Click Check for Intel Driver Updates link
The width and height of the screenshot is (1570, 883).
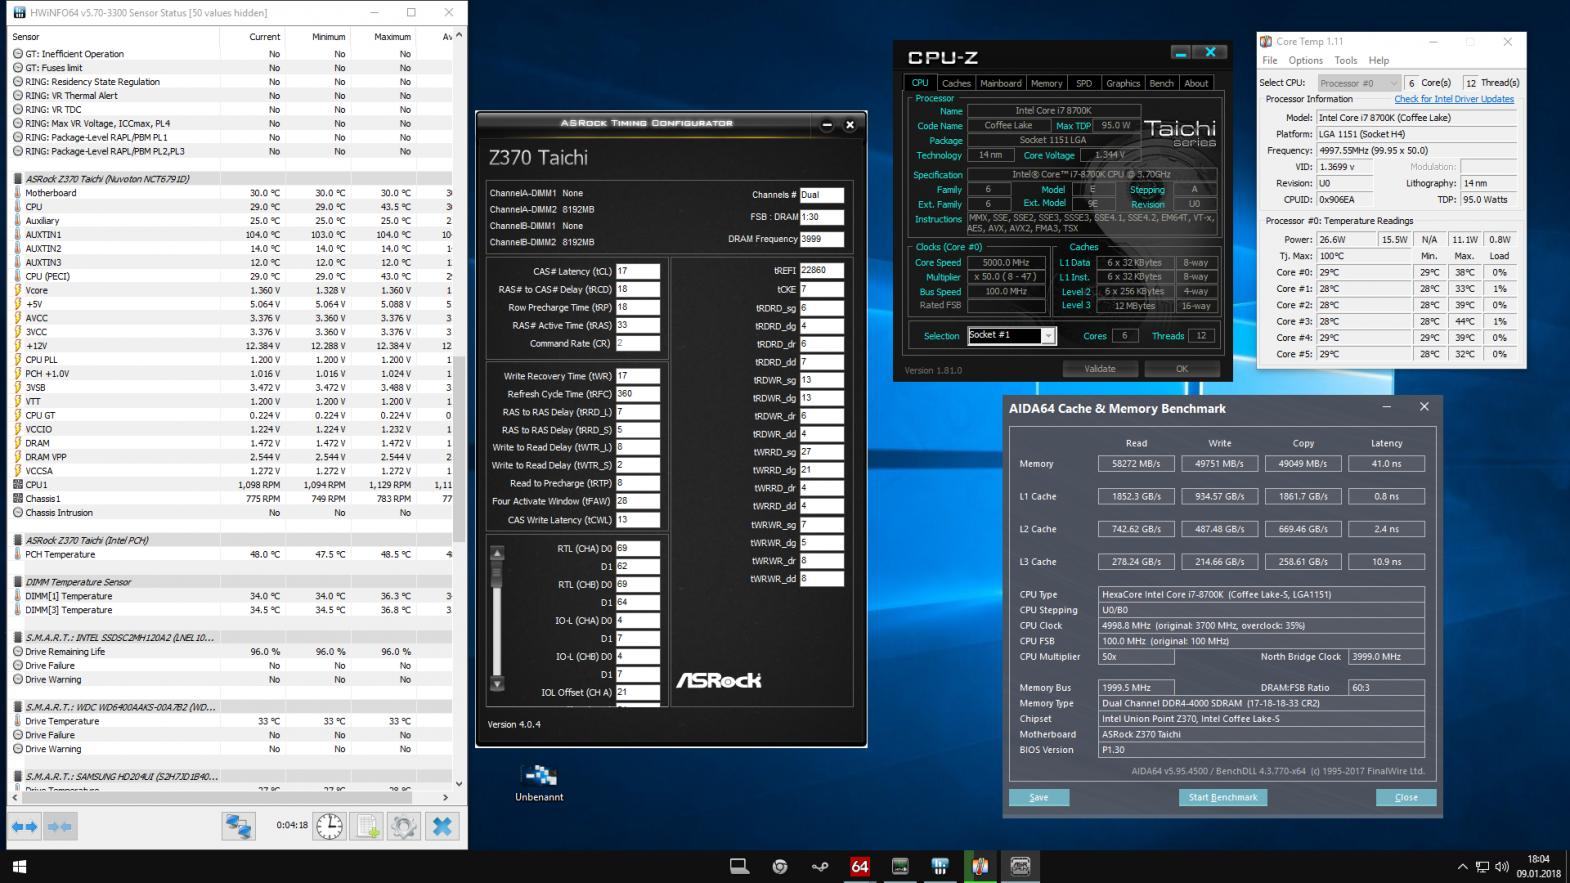pyautogui.click(x=1454, y=99)
